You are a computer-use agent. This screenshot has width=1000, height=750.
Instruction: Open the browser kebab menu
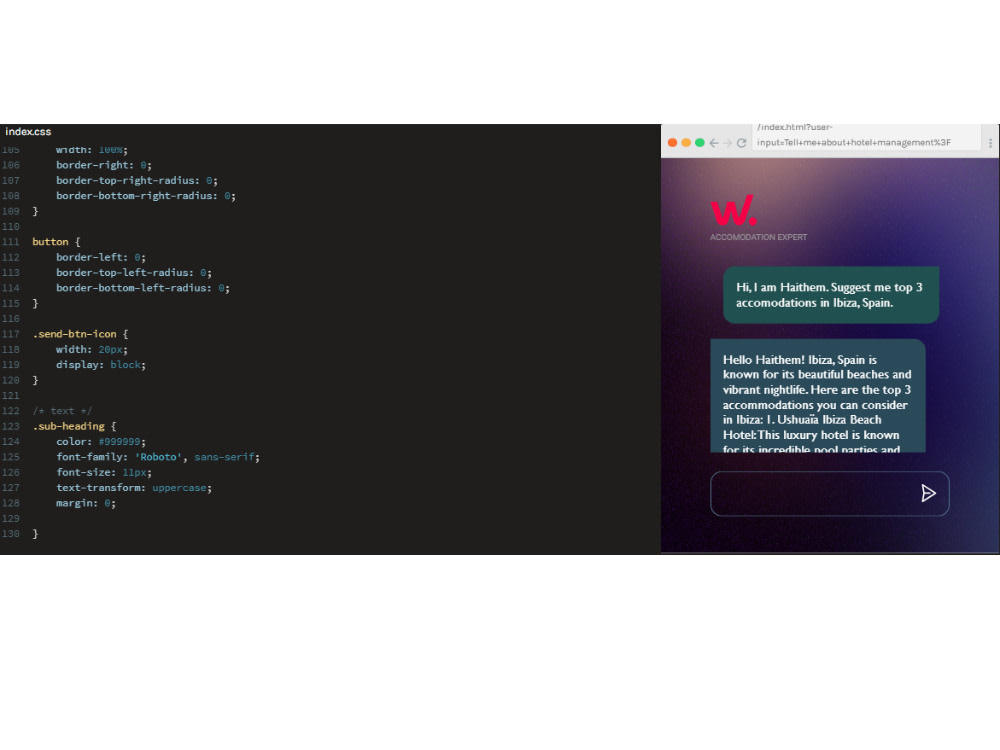pyautogui.click(x=990, y=143)
